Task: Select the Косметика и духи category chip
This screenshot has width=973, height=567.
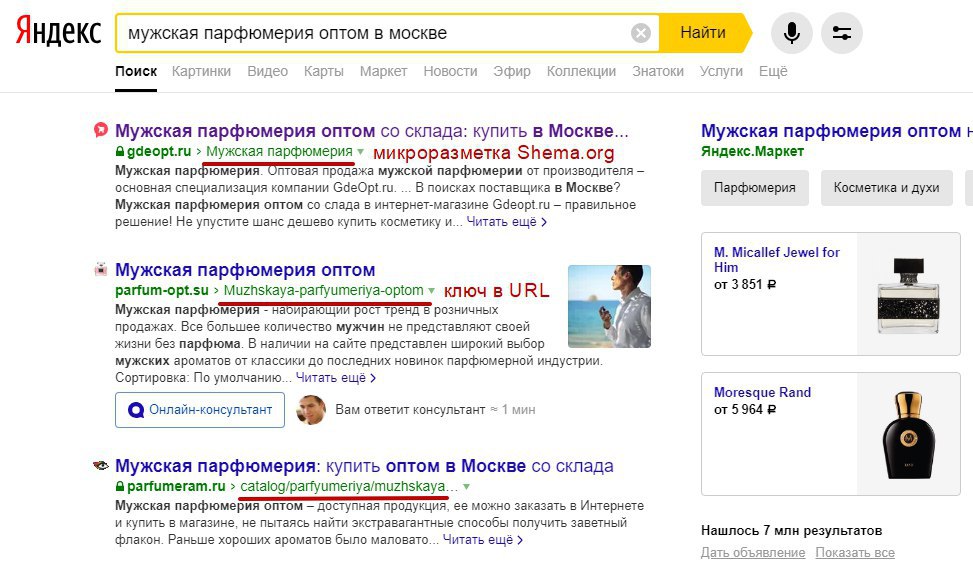Action: (x=886, y=187)
